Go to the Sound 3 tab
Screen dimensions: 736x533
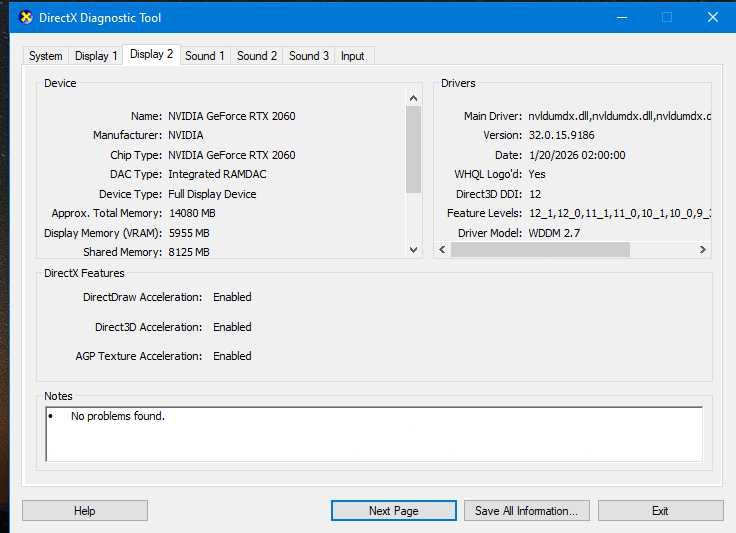(x=309, y=56)
